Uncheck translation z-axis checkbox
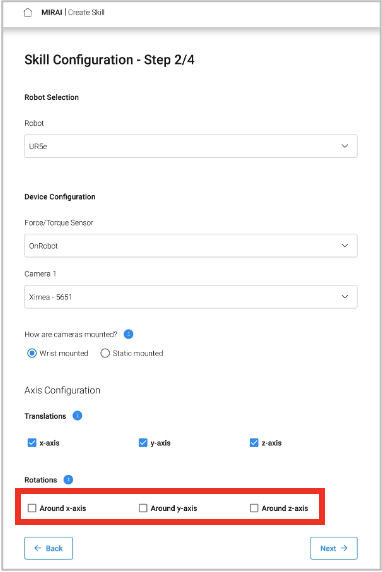 click(254, 443)
